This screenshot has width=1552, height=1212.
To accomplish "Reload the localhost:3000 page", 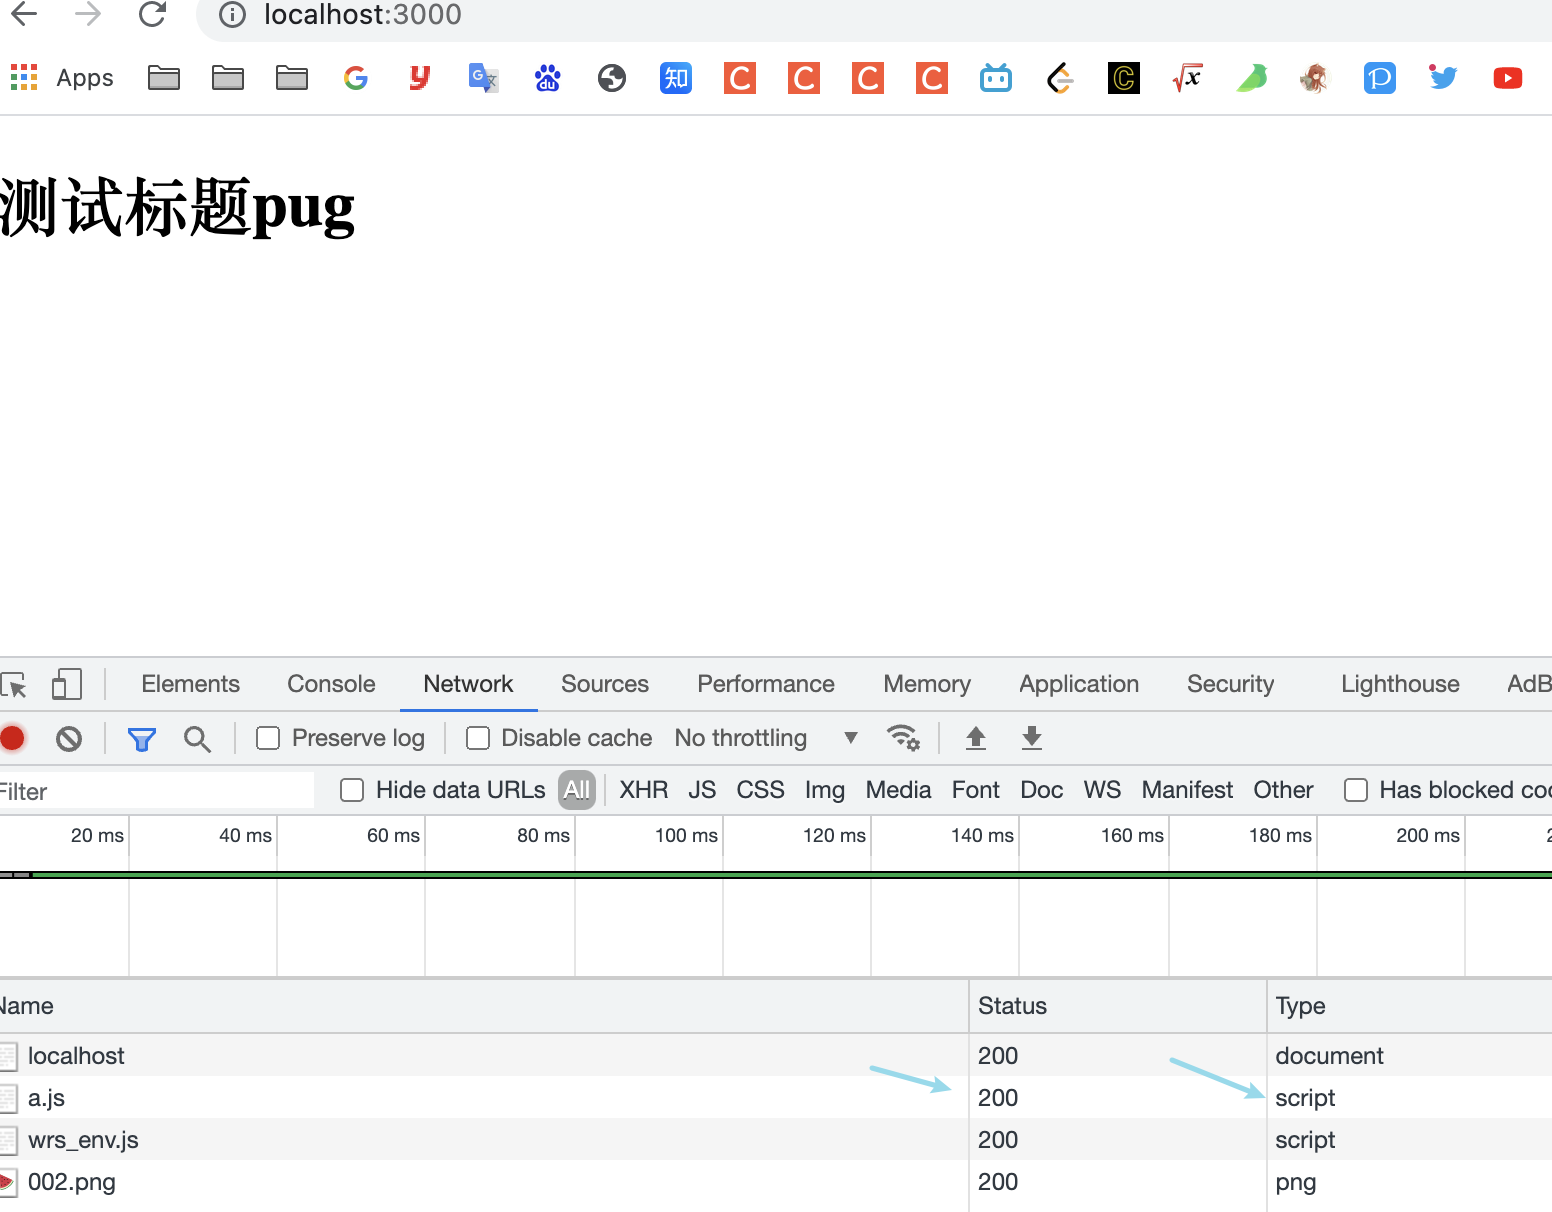I will [x=152, y=14].
